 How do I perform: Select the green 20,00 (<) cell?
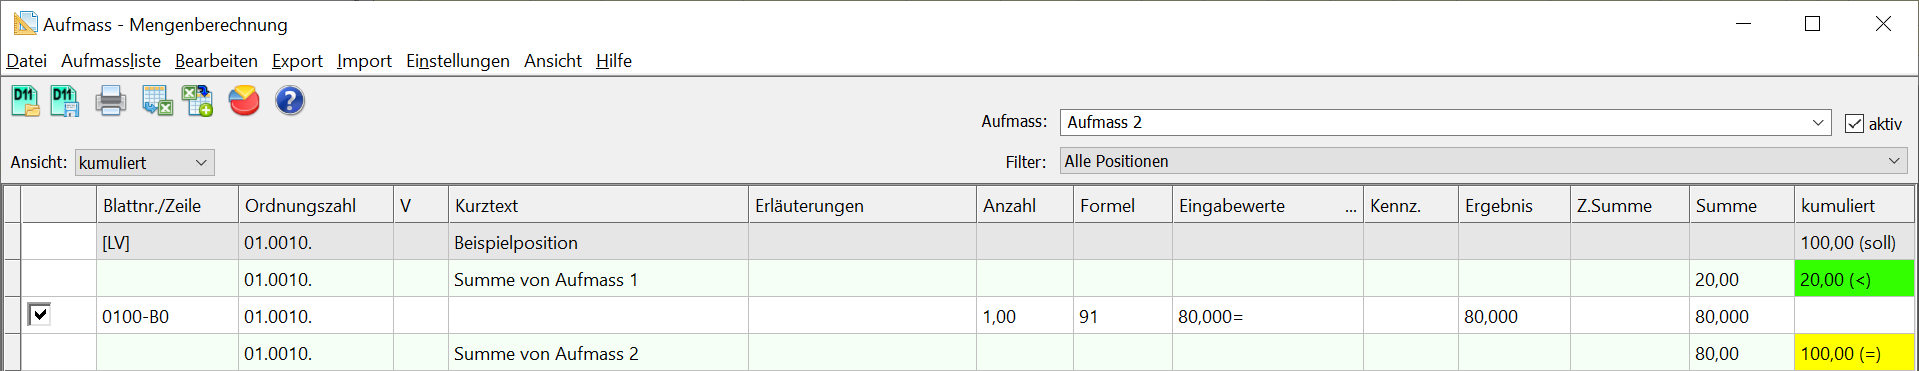1854,279
